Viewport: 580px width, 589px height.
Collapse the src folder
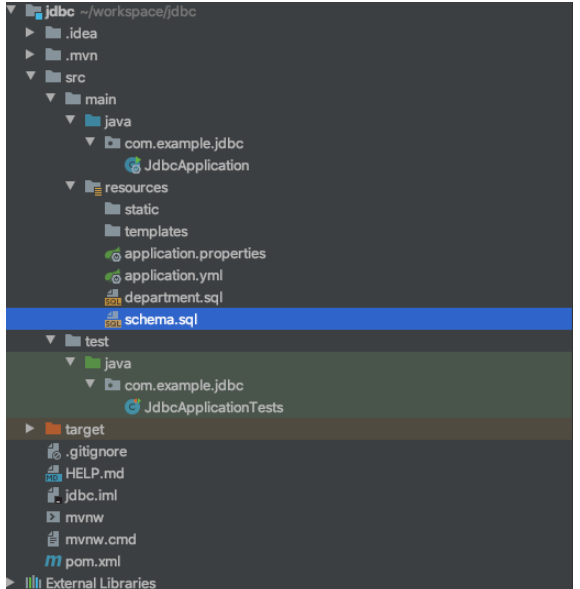[31, 76]
